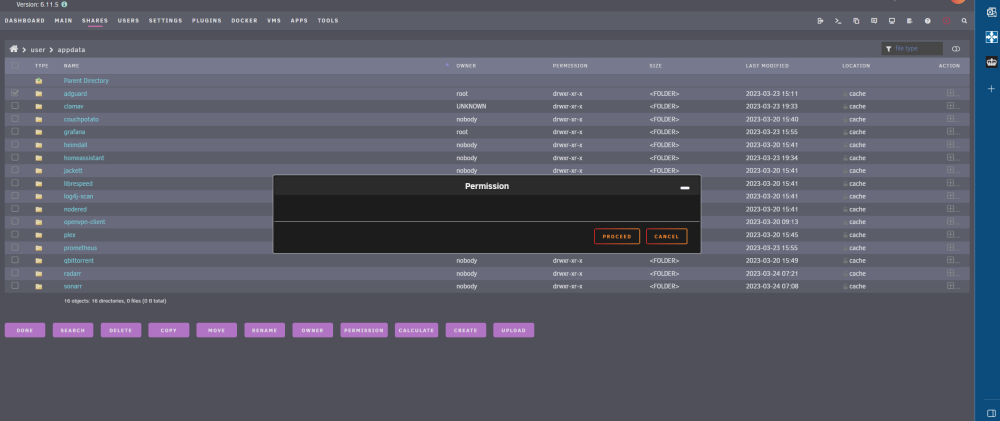Viewport: 1000px width, 421px height.
Task: Click the action icon for sonarr row
Action: tap(953, 286)
